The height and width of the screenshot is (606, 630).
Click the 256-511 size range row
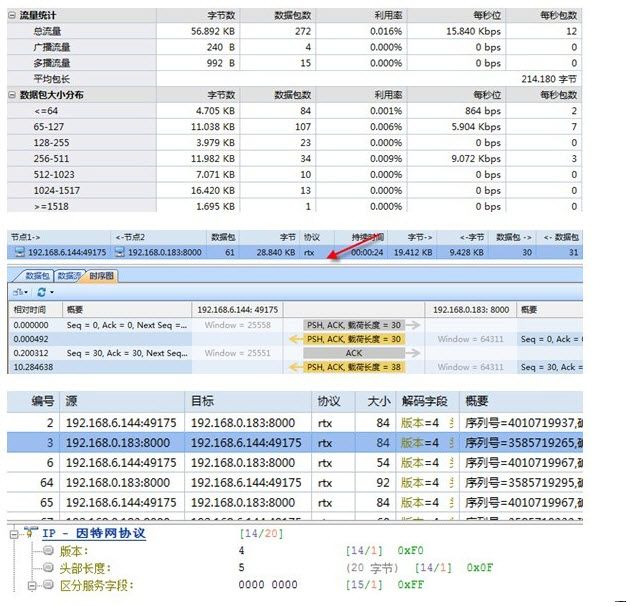(x=295, y=159)
